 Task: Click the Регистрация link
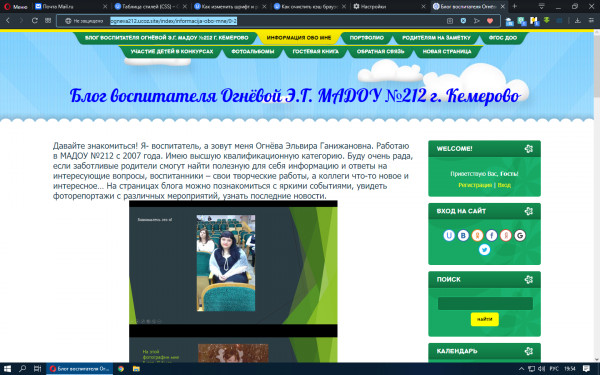click(475, 185)
